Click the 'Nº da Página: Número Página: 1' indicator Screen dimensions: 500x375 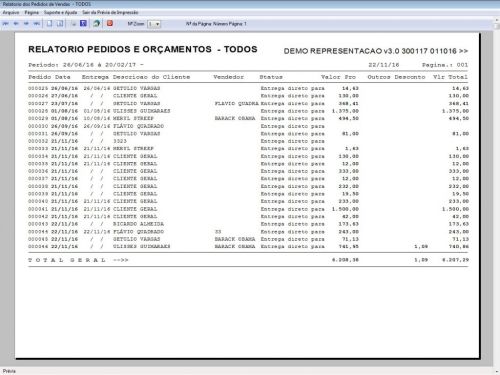(x=216, y=24)
